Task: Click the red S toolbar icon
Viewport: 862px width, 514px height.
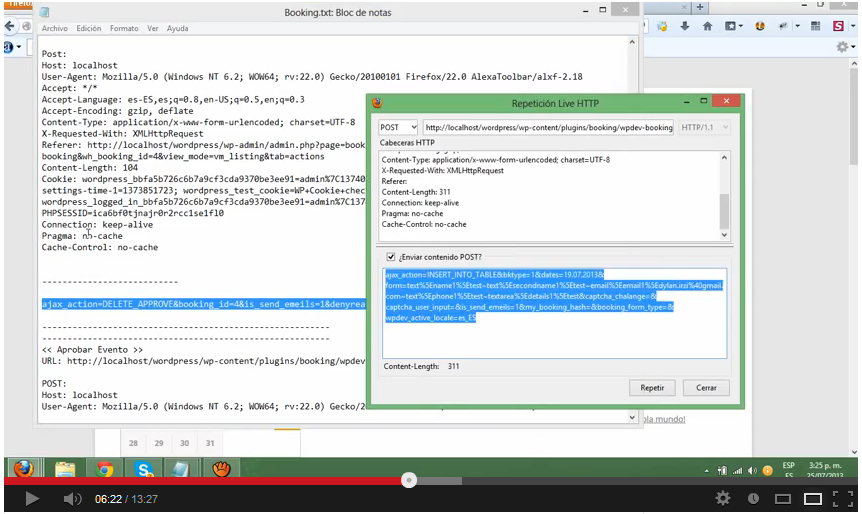Action: 838,26
